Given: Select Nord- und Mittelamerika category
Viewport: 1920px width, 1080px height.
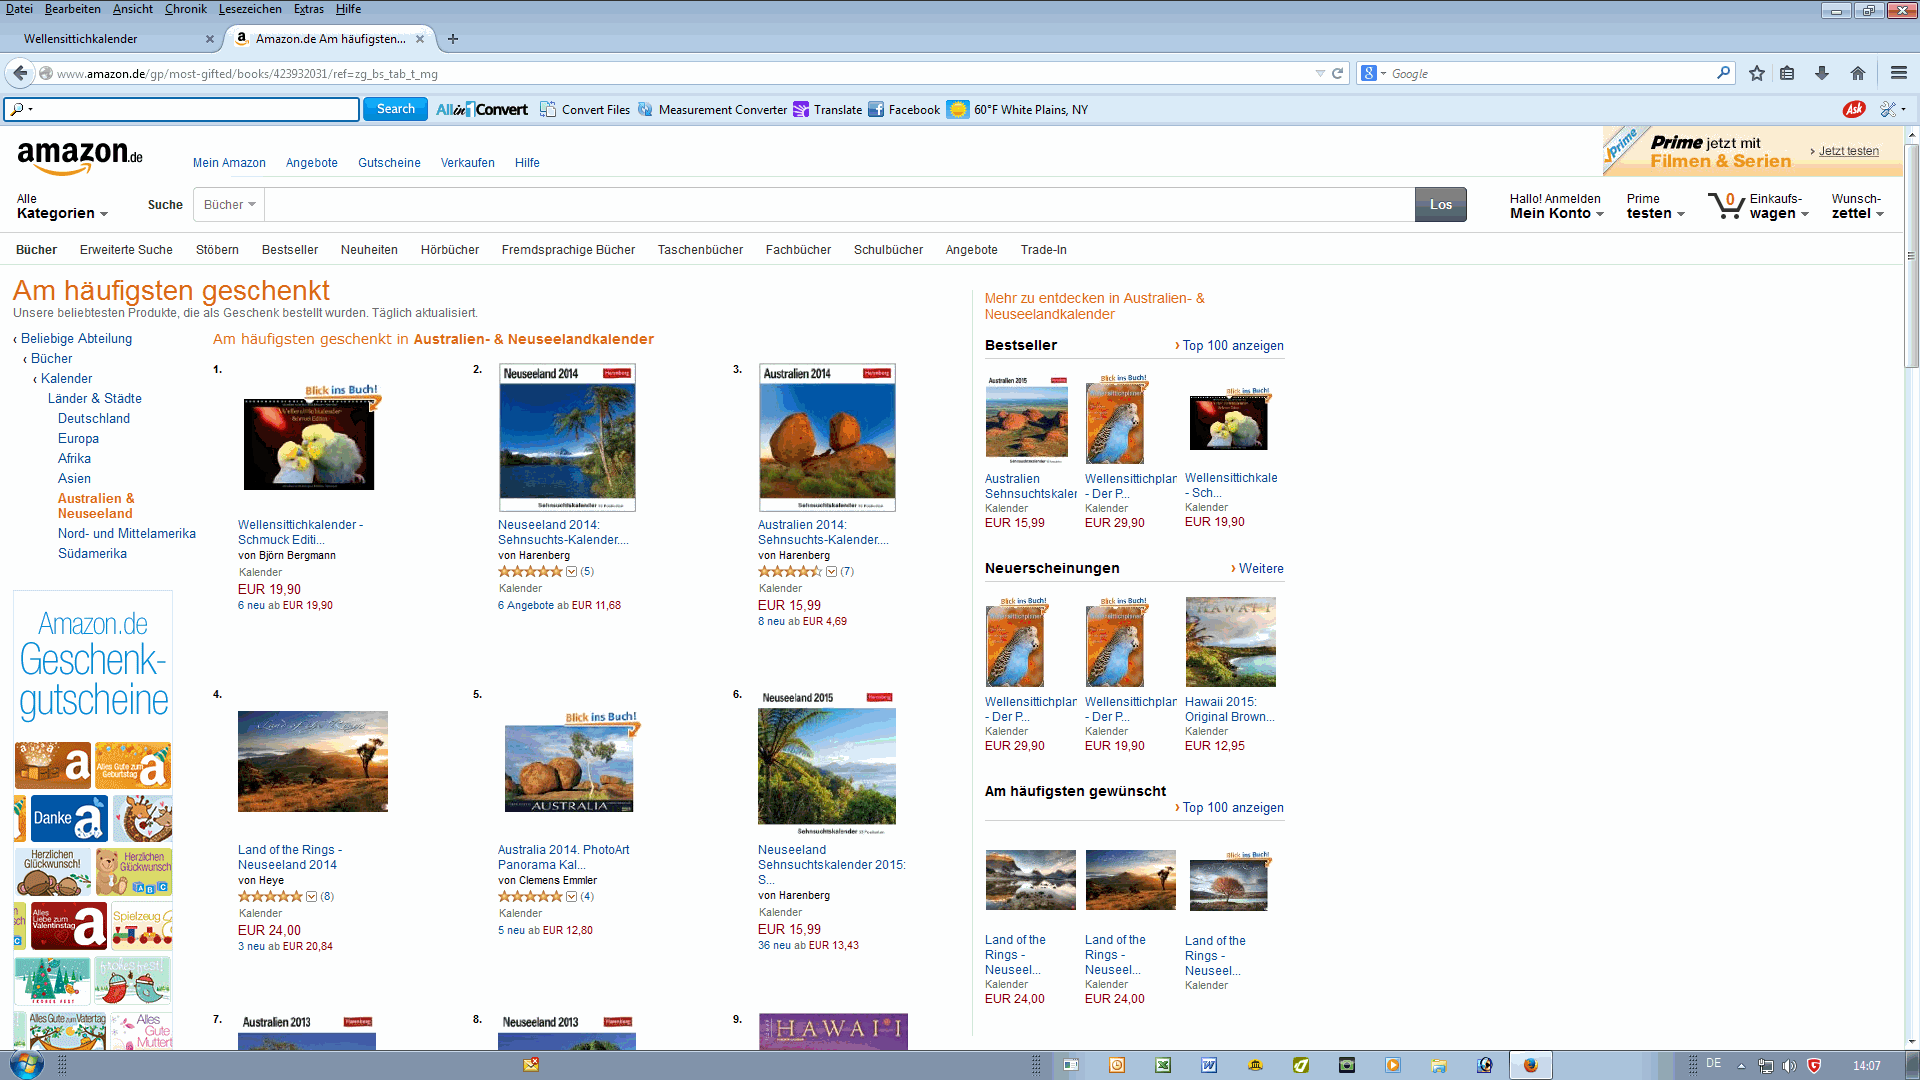Looking at the screenshot, I should 127,534.
